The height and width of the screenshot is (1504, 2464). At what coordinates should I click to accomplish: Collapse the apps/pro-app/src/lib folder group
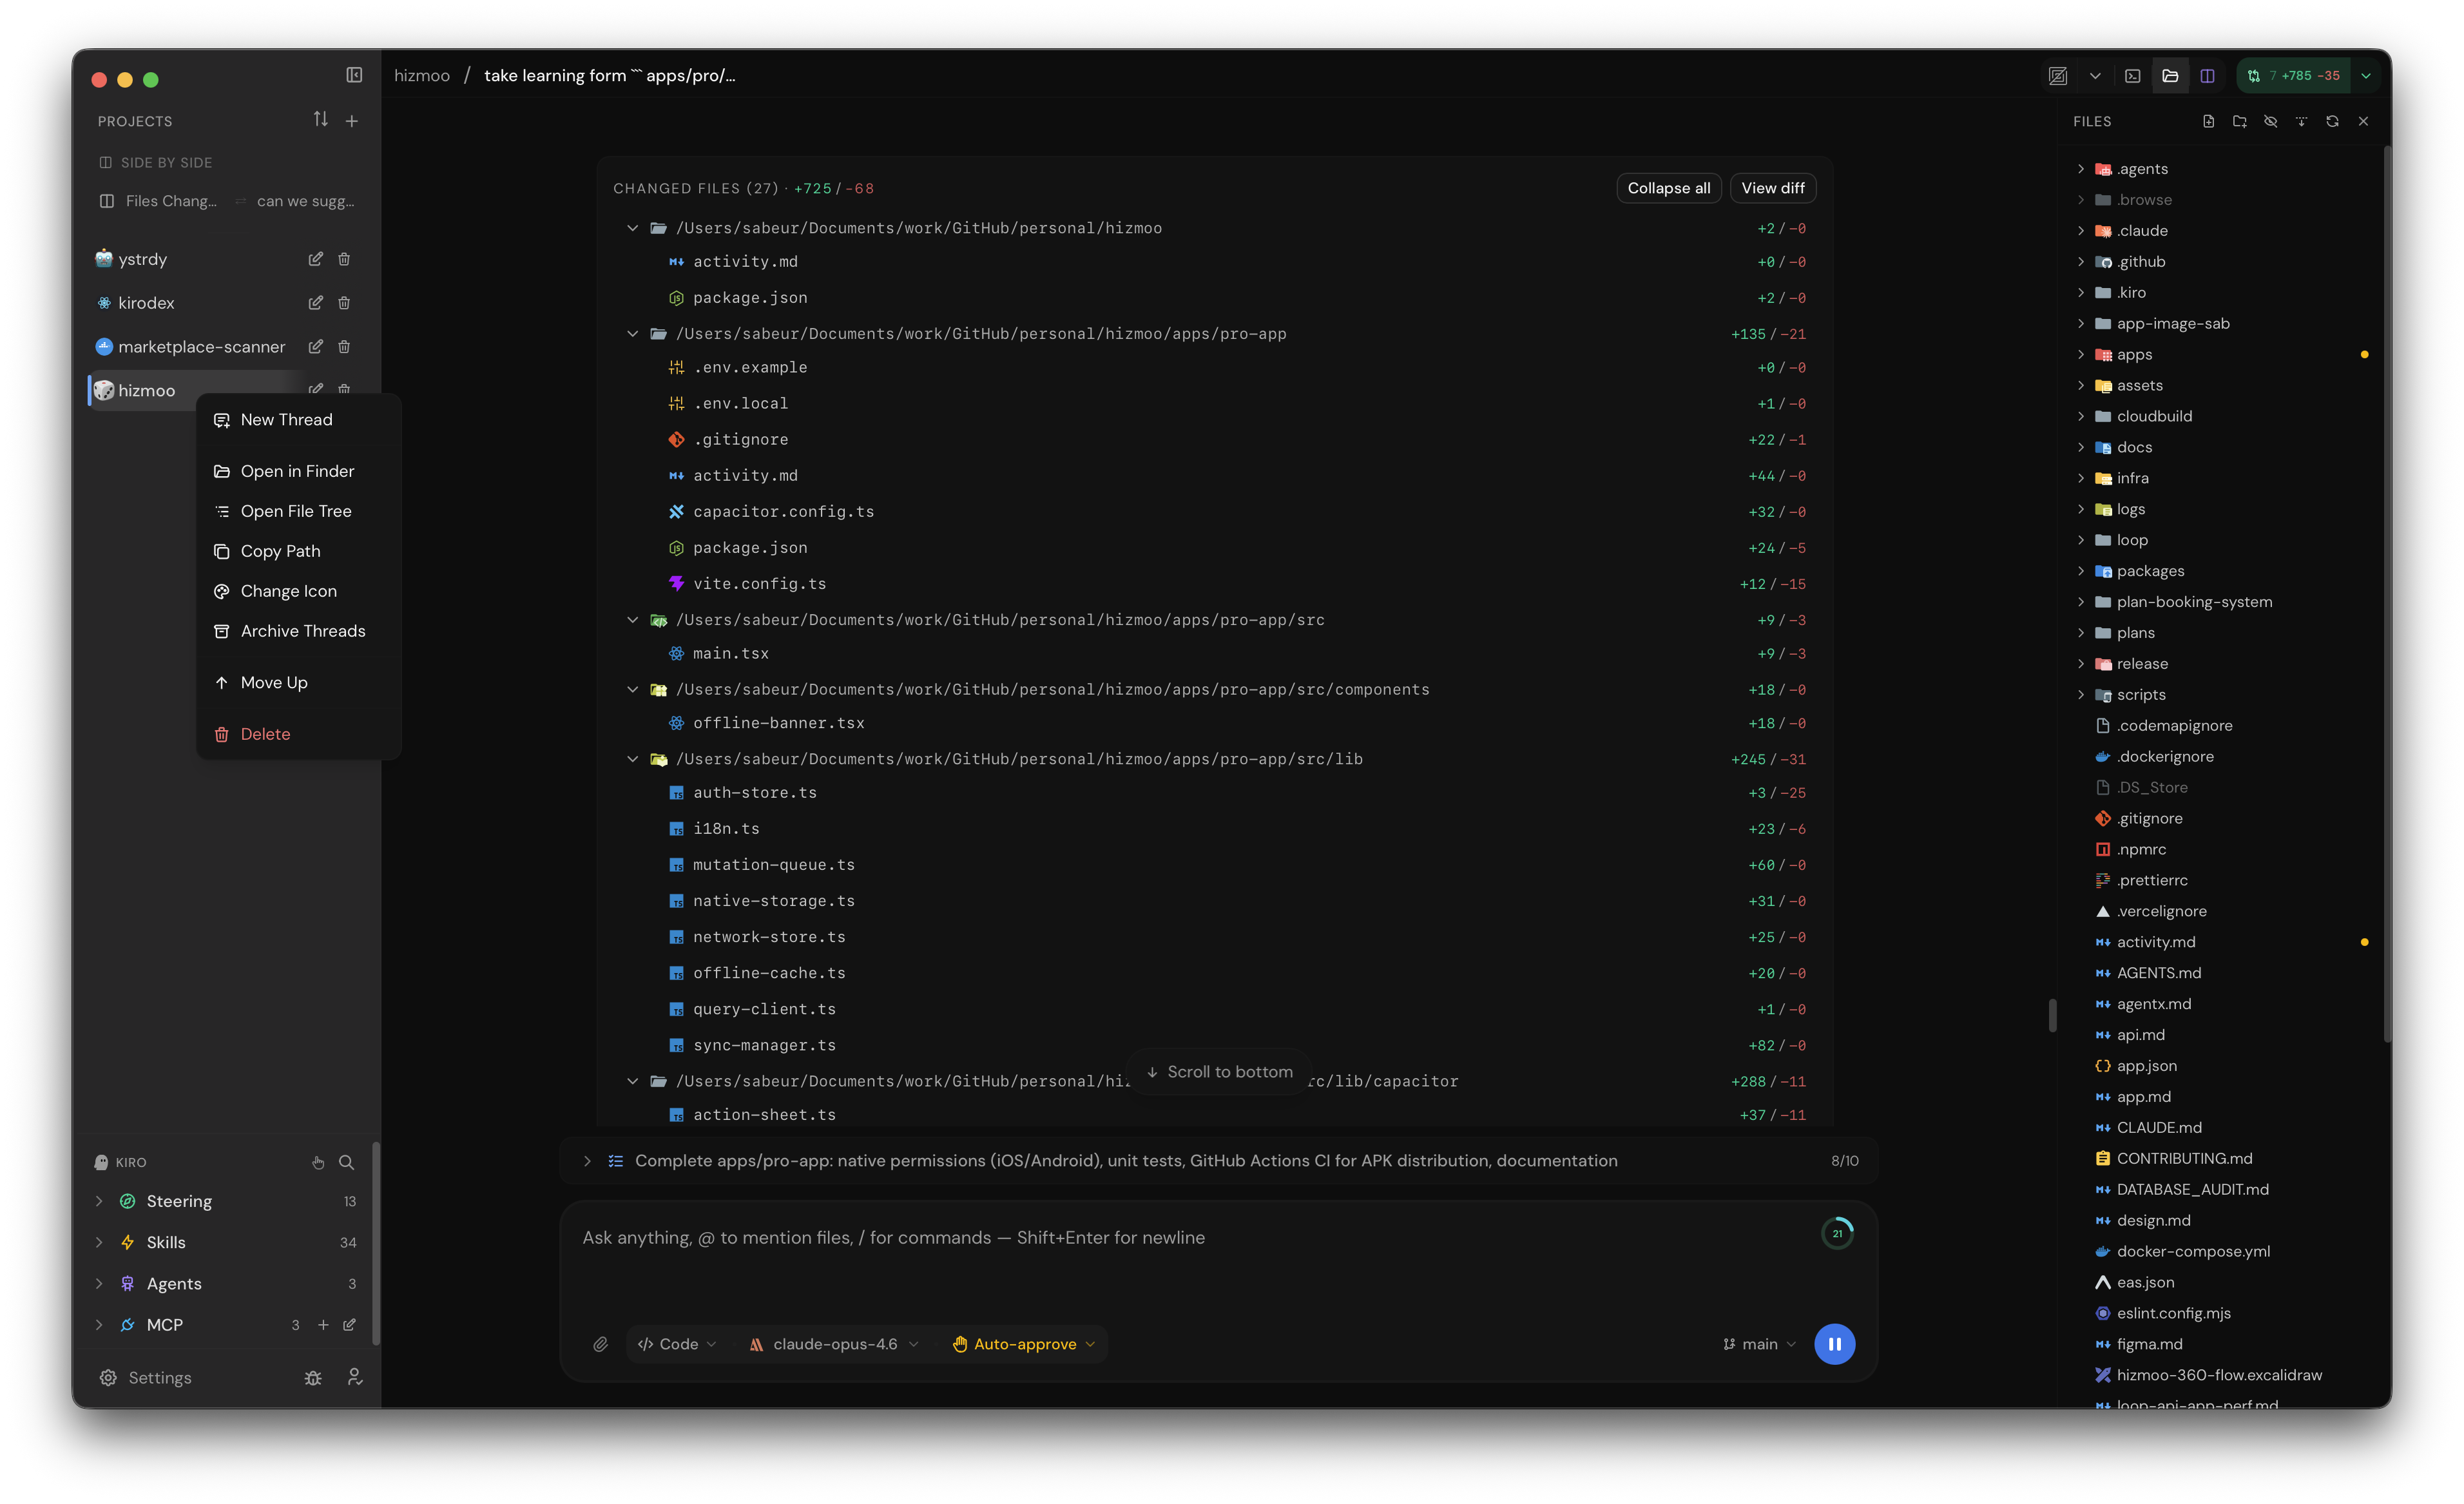click(632, 759)
